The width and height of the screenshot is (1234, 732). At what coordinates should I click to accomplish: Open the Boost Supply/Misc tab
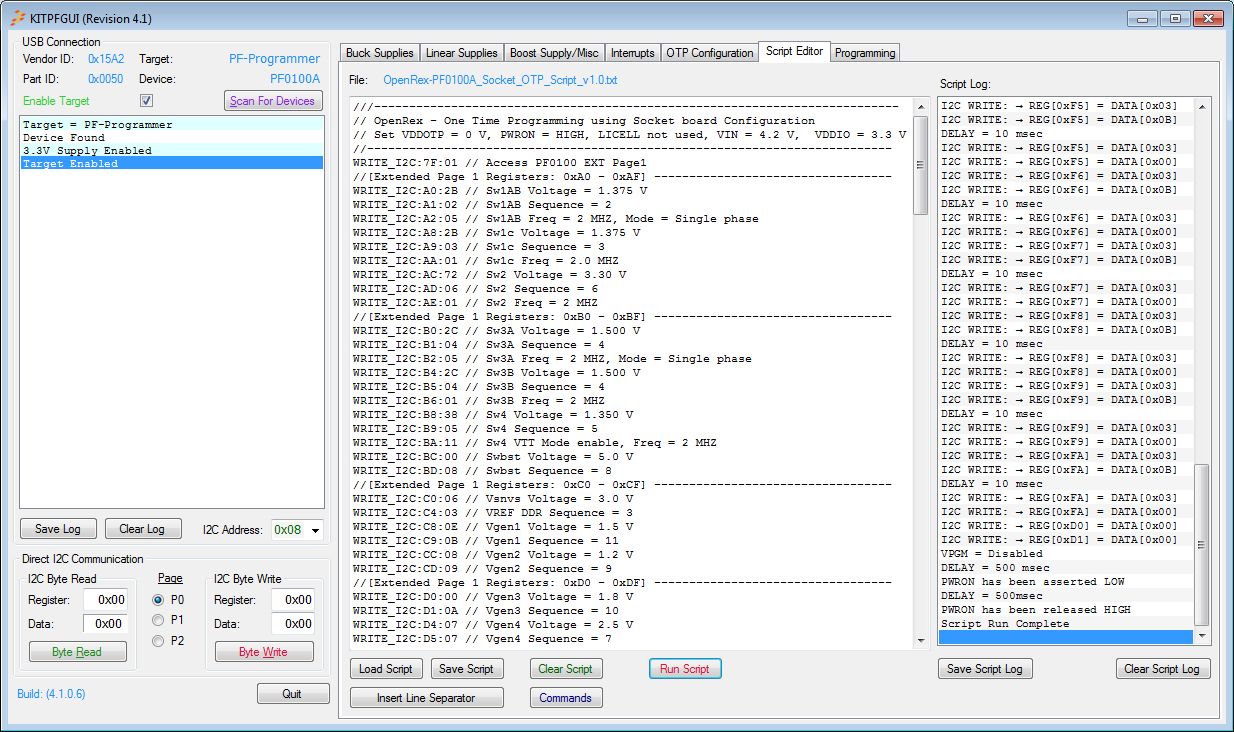(x=554, y=53)
